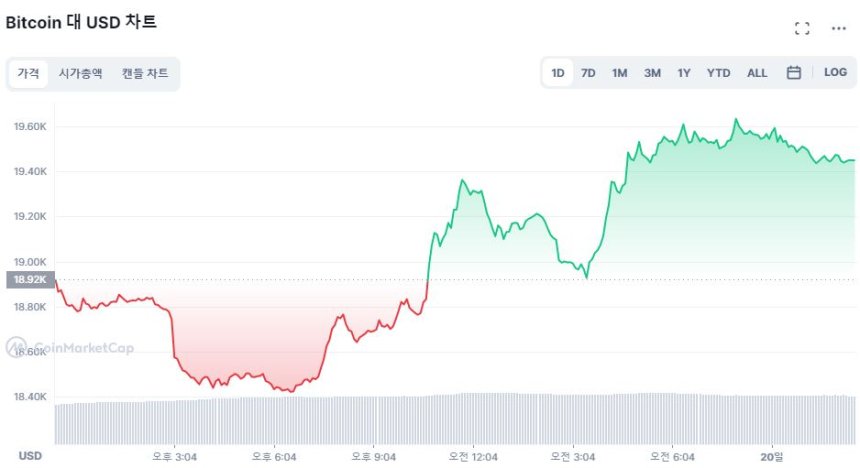
Task: Select the 3M time range
Action: [x=652, y=73]
